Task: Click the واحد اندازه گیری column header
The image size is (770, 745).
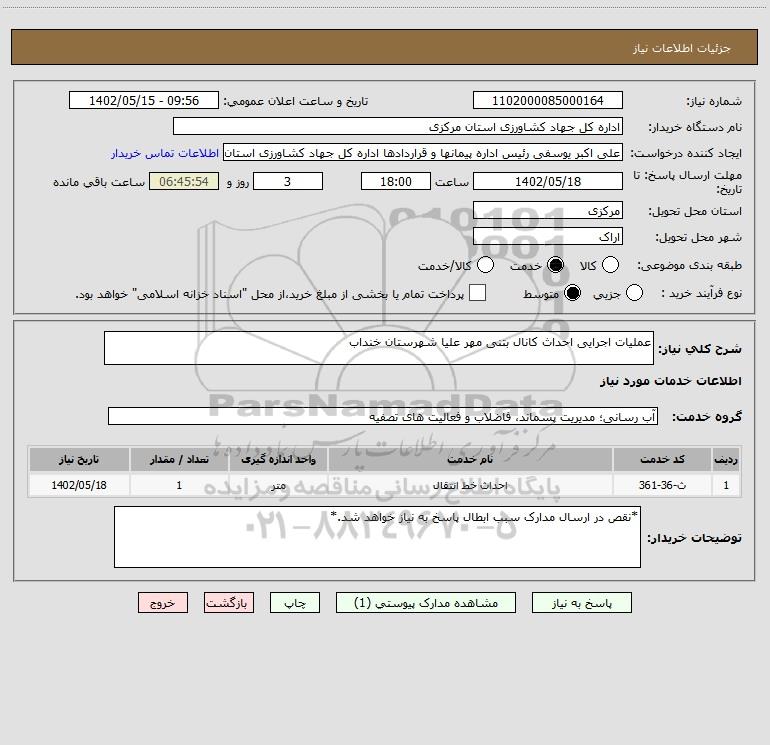Action: (x=278, y=459)
